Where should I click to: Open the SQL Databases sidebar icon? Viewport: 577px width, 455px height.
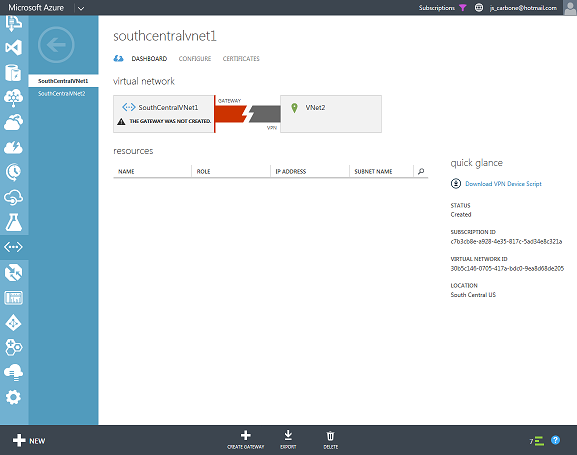(x=14, y=73)
